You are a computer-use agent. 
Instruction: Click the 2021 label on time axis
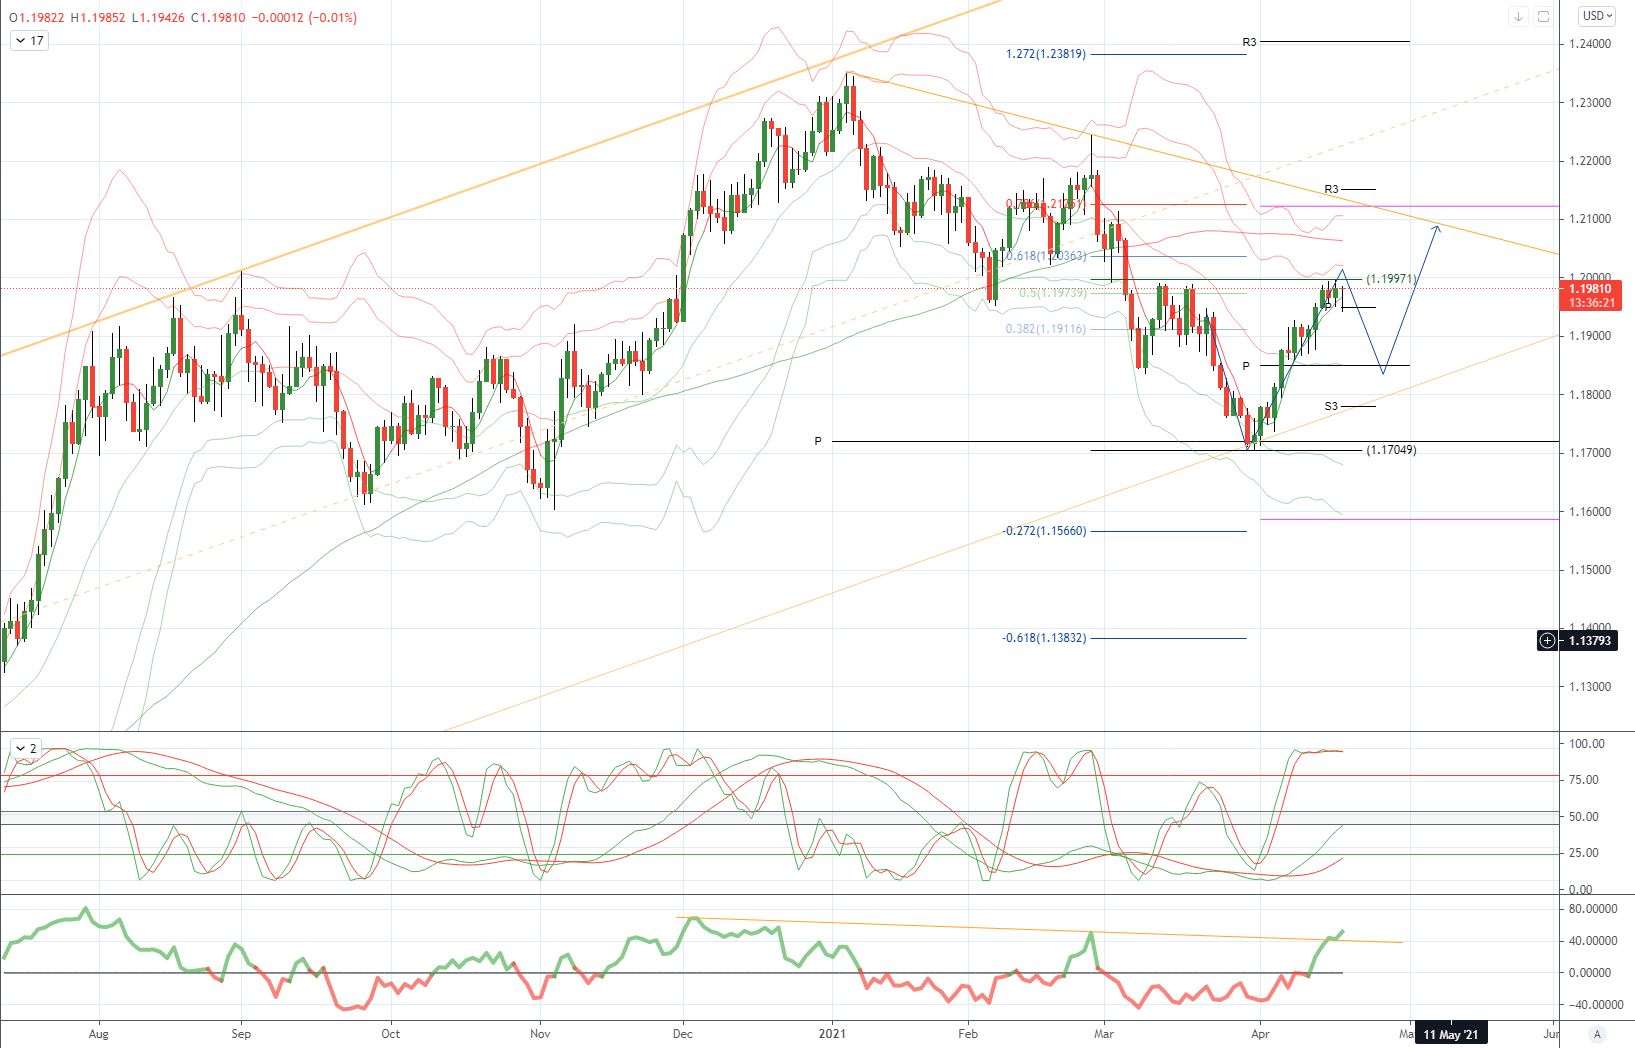tap(832, 1034)
